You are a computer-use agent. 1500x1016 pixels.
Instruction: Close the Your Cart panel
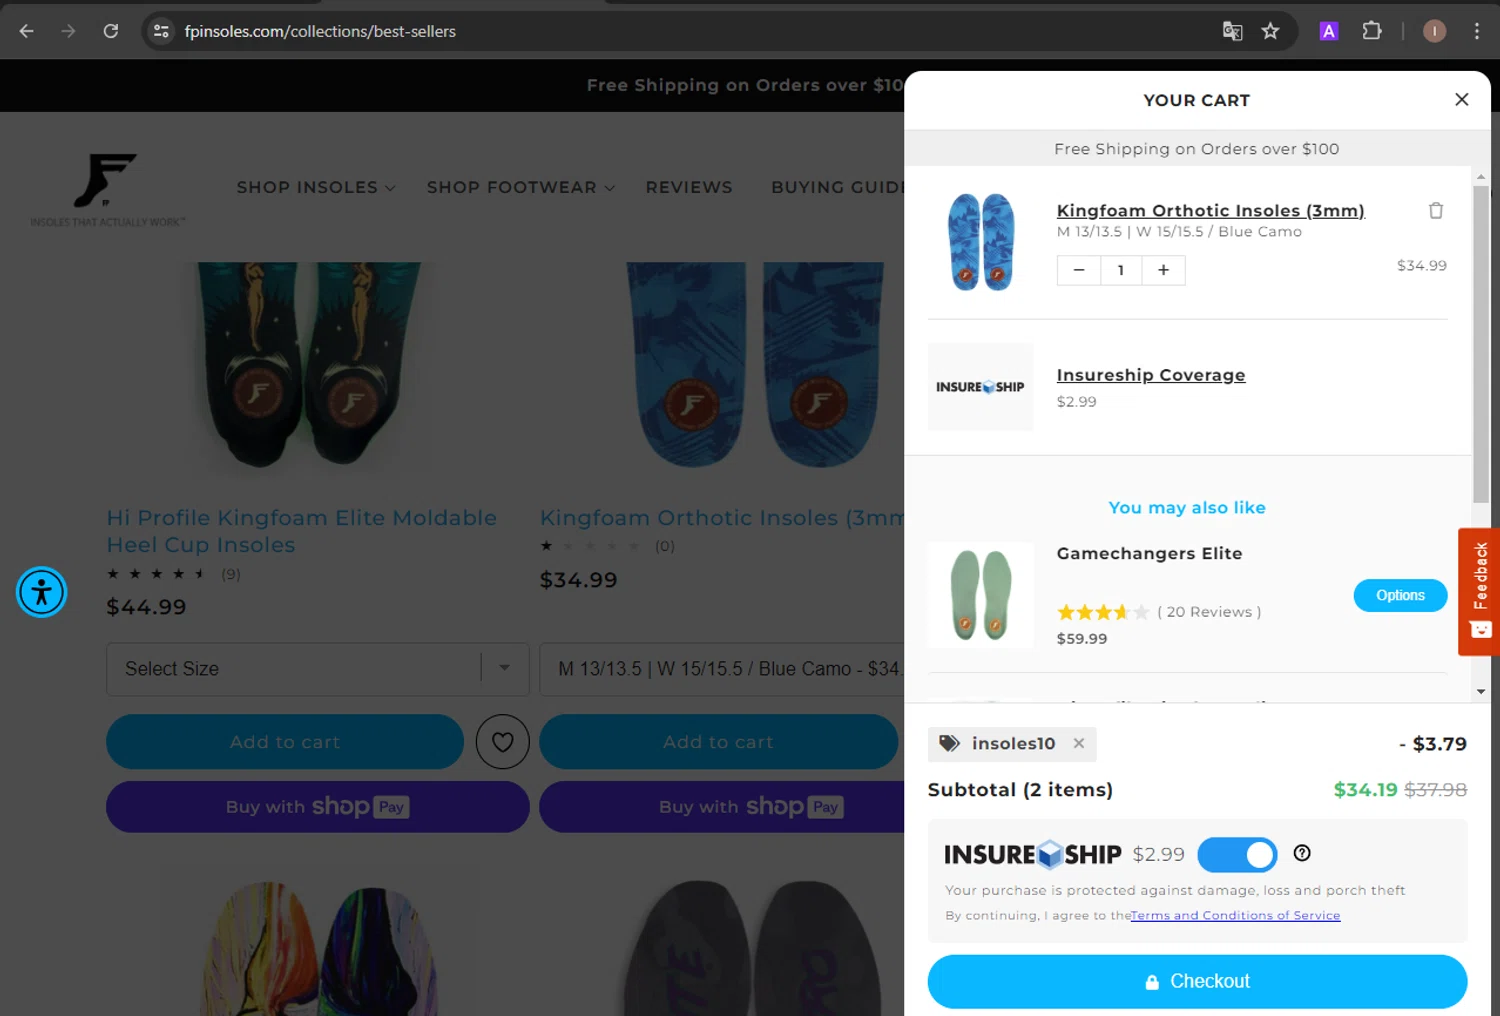click(x=1461, y=99)
